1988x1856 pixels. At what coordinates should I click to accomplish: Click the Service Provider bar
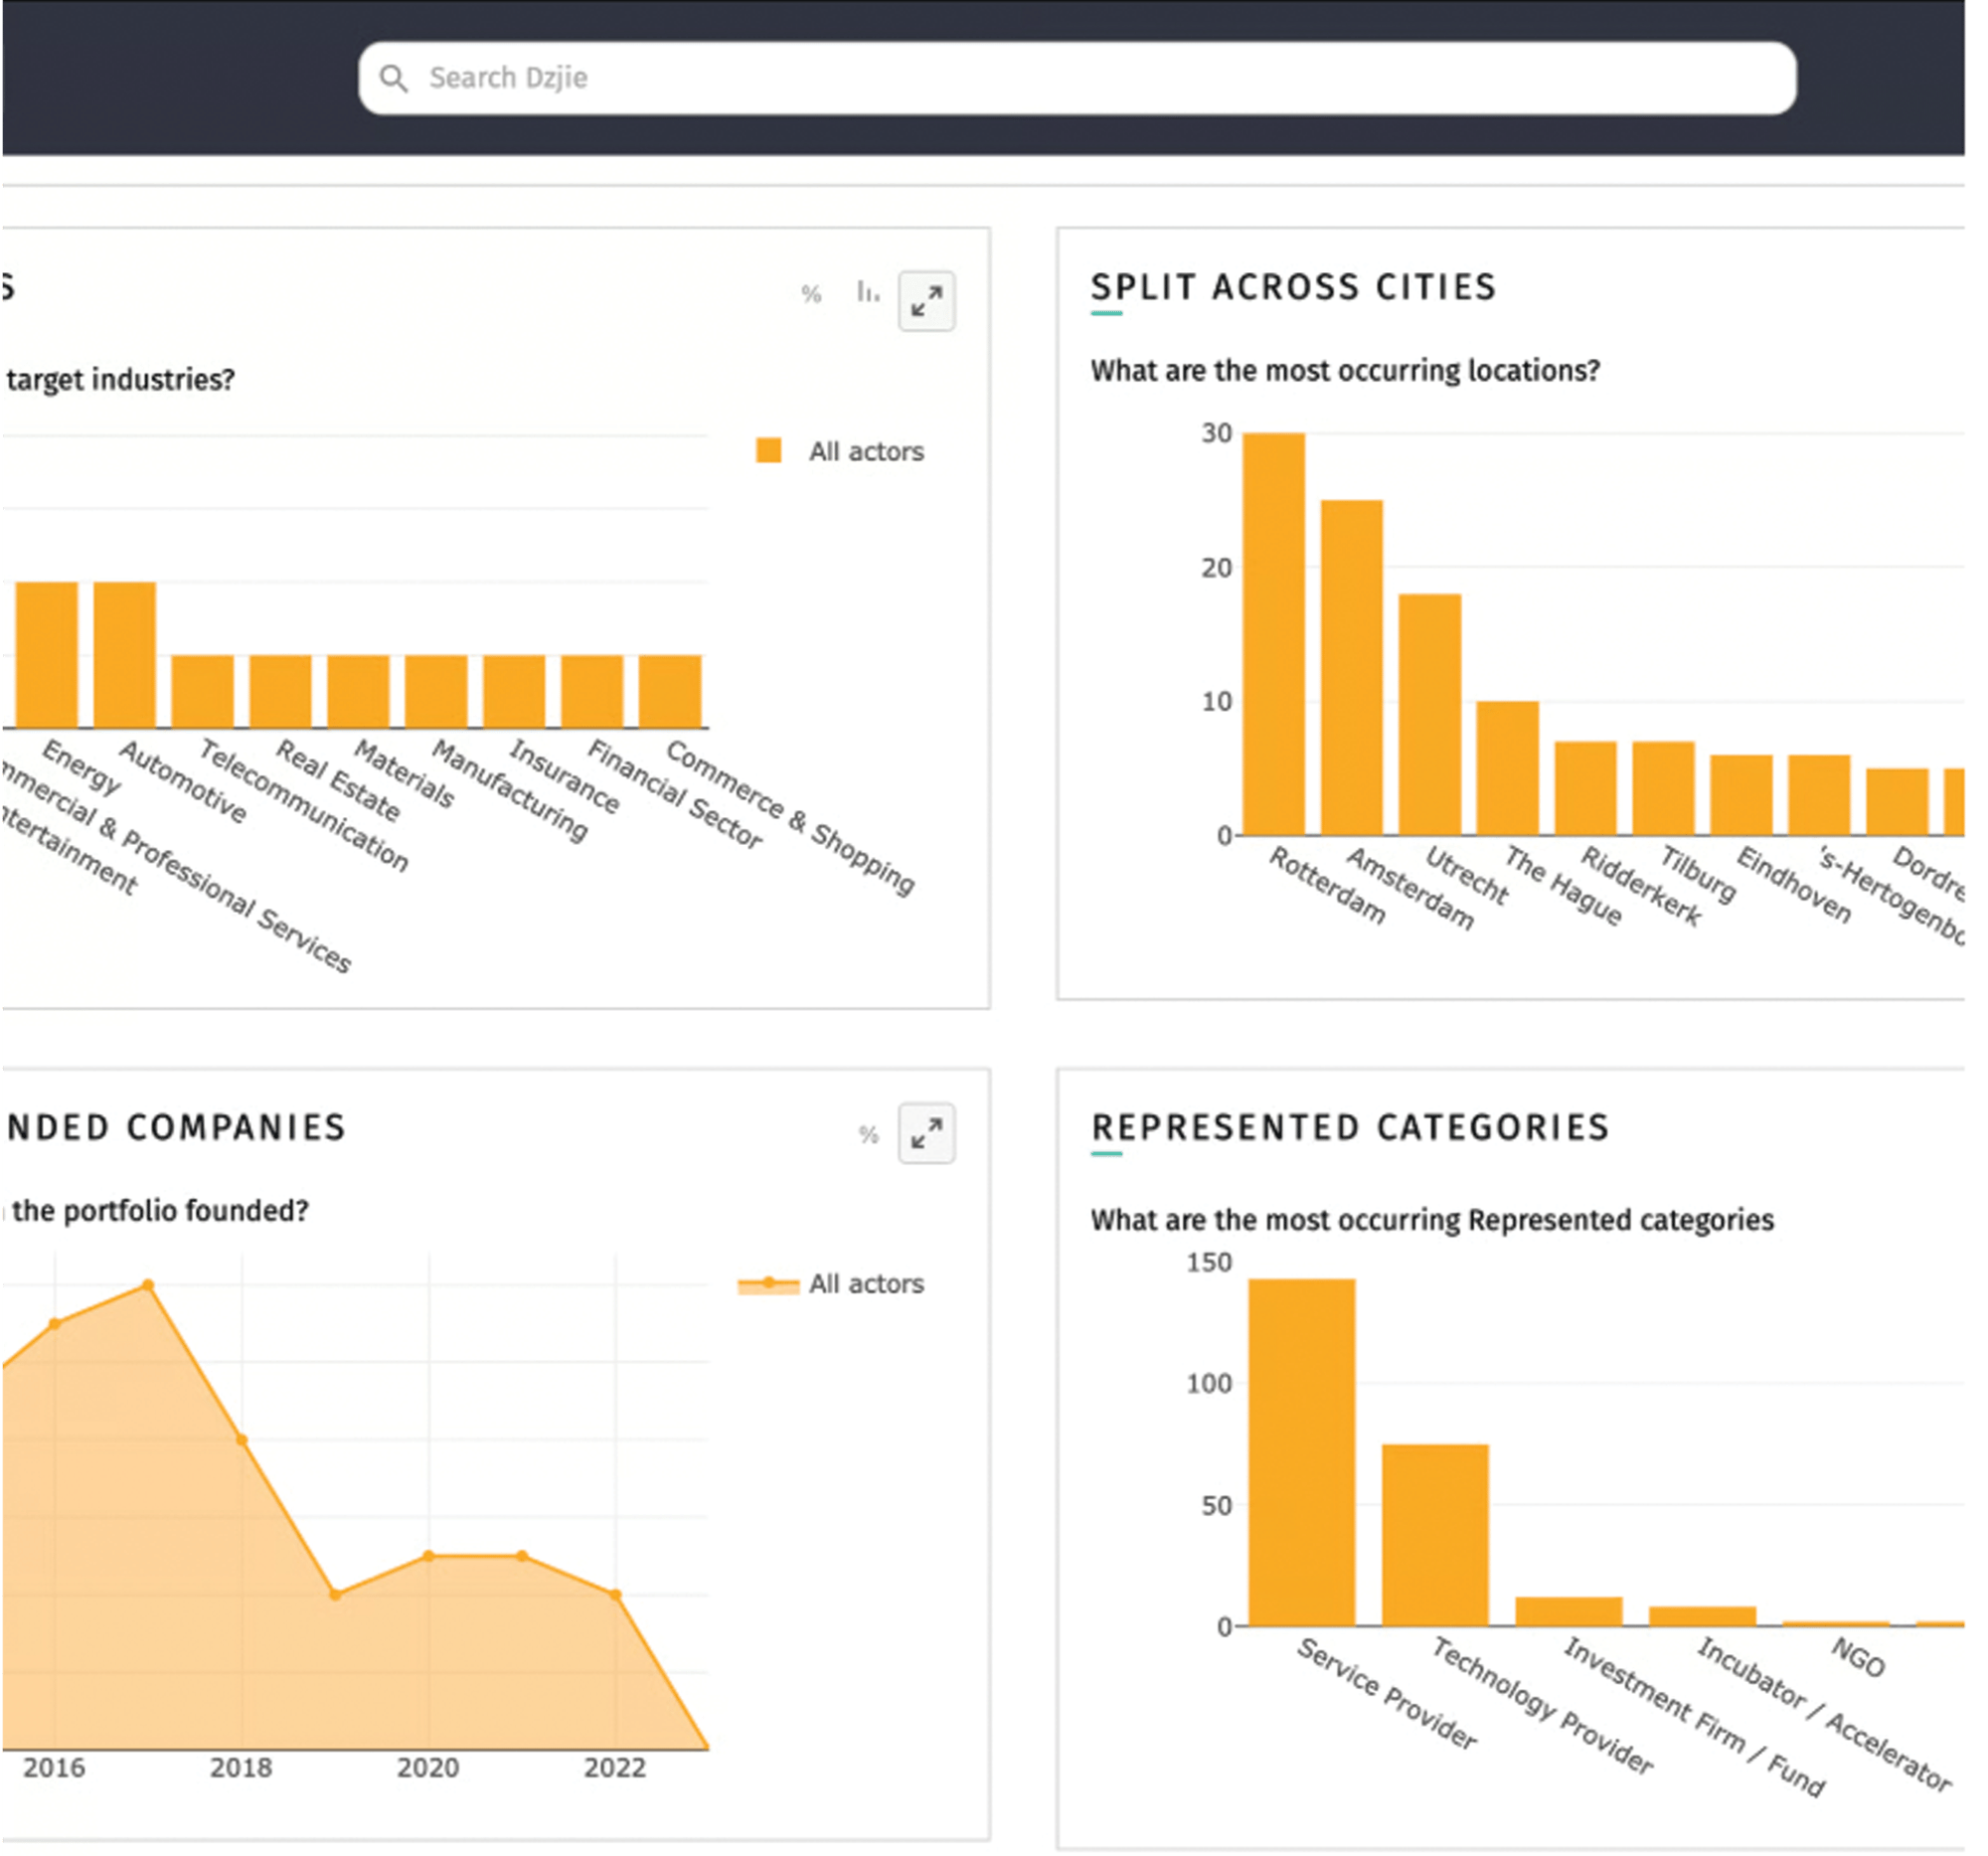tap(1302, 1450)
